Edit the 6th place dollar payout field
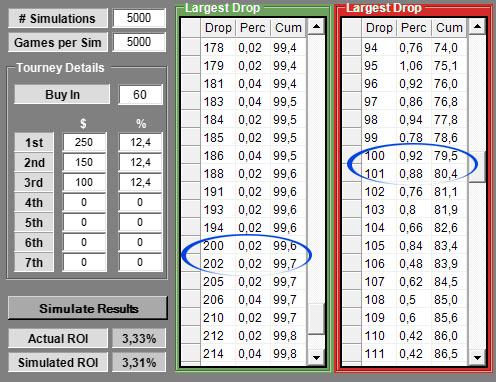Viewport: 496px width, 382px height. tap(84, 242)
